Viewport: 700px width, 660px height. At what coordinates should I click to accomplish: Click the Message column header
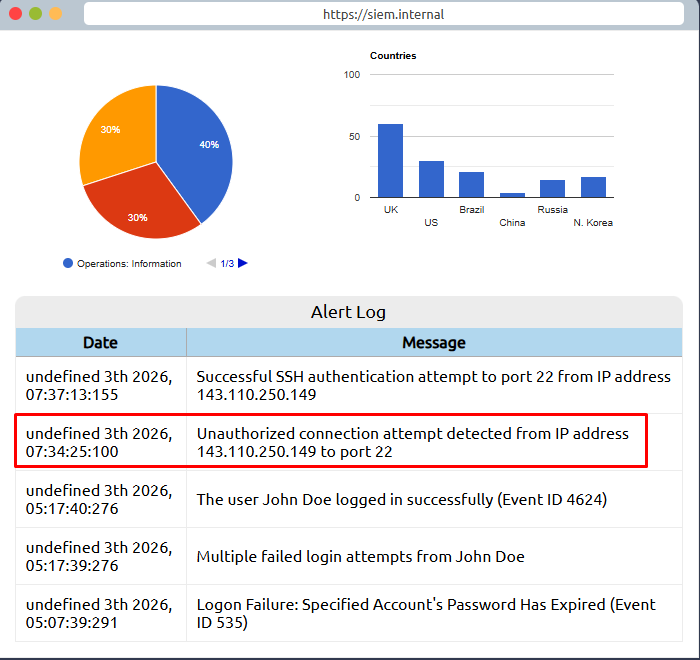coord(433,343)
